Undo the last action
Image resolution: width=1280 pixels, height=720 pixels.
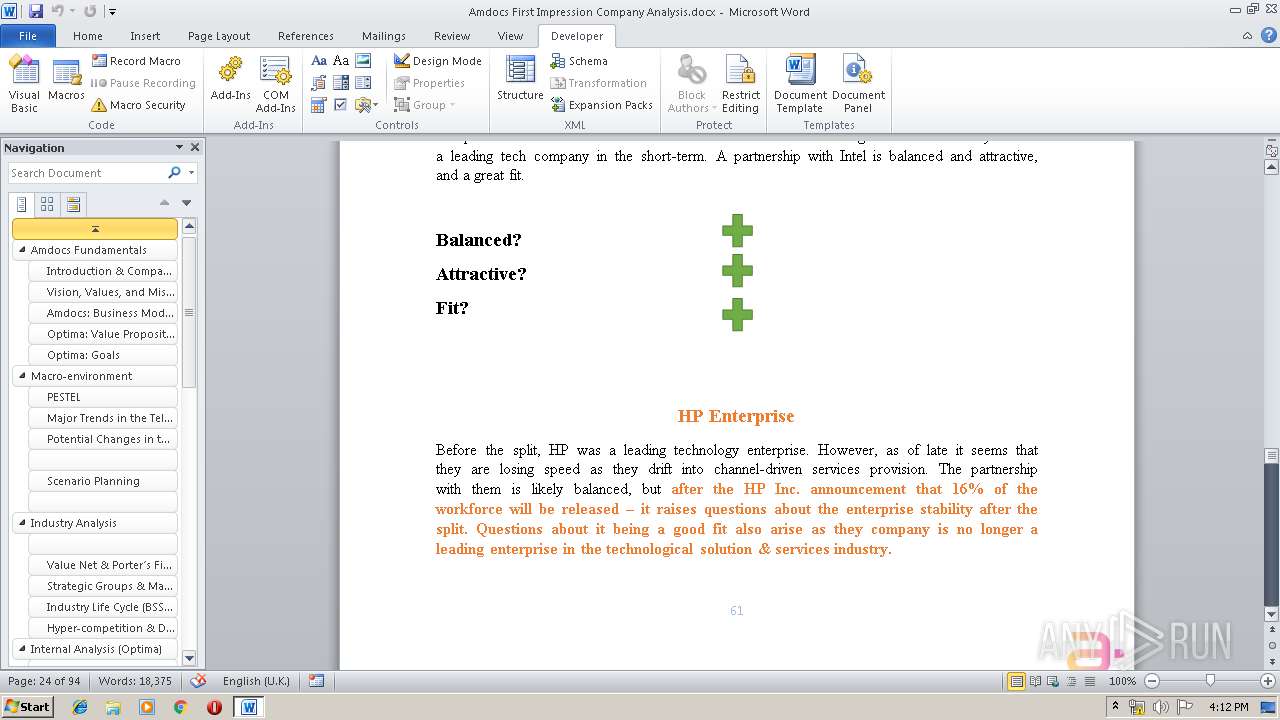(57, 11)
